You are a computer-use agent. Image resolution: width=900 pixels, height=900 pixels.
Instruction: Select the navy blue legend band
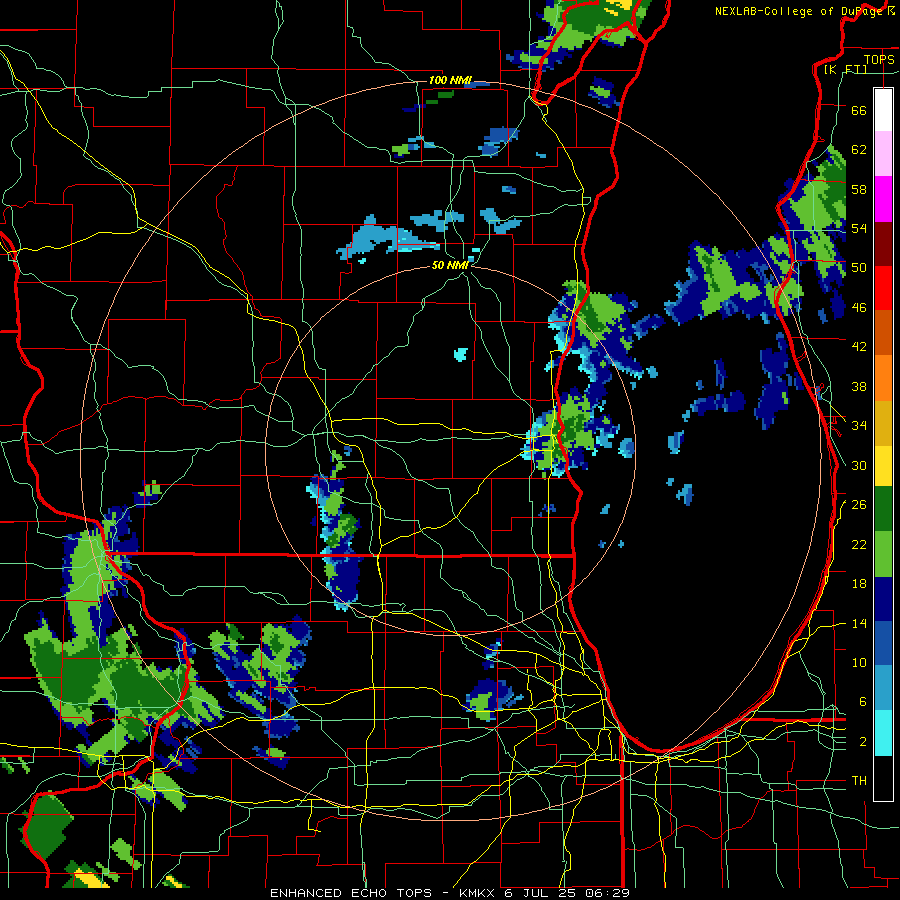coord(883,599)
